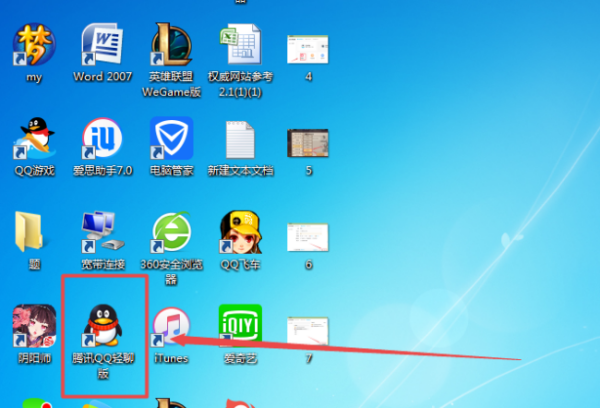Image resolution: width=600 pixels, height=408 pixels.
Task: Click the '阴阳师' label text
Action: (34, 358)
